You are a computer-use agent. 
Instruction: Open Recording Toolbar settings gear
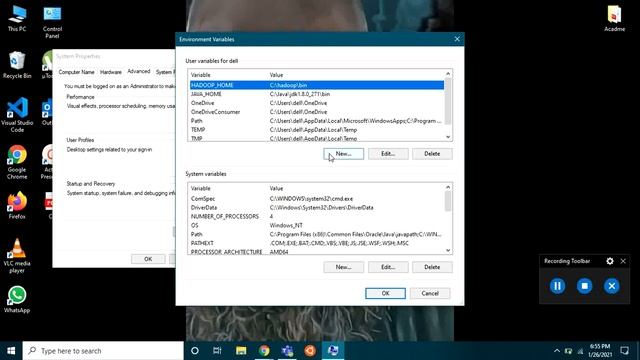pyautogui.click(x=610, y=261)
